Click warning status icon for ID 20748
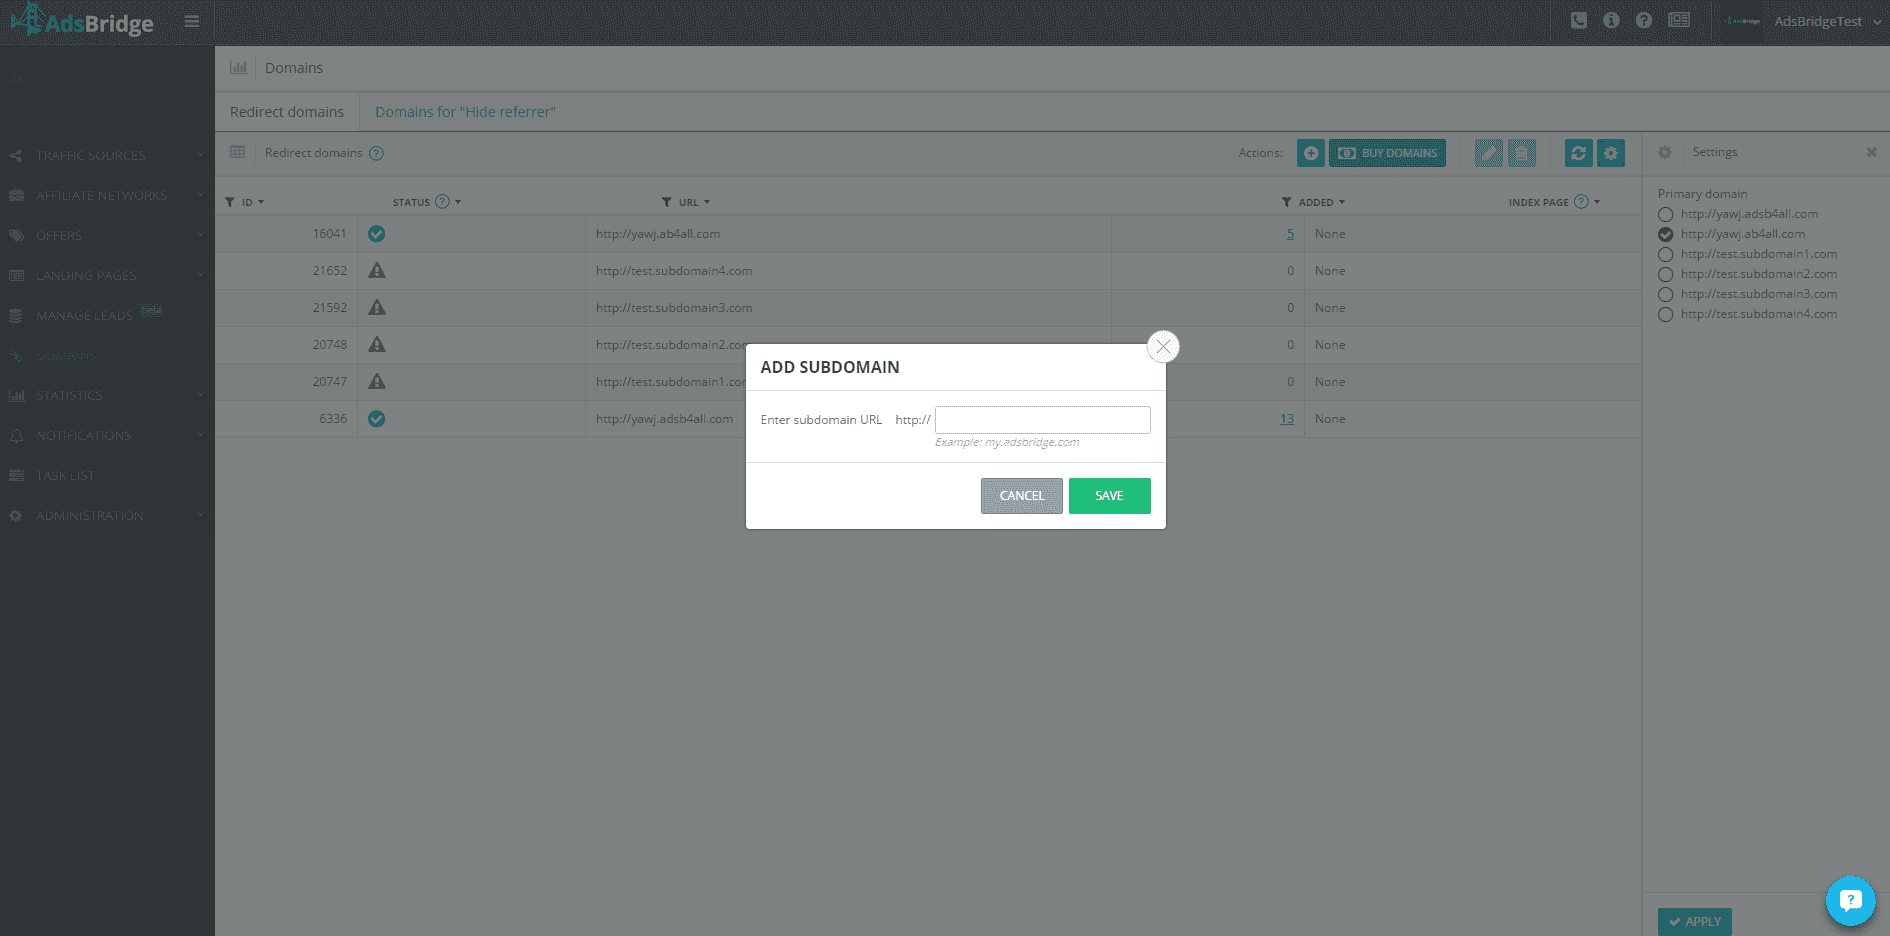1890x936 pixels. 376,345
